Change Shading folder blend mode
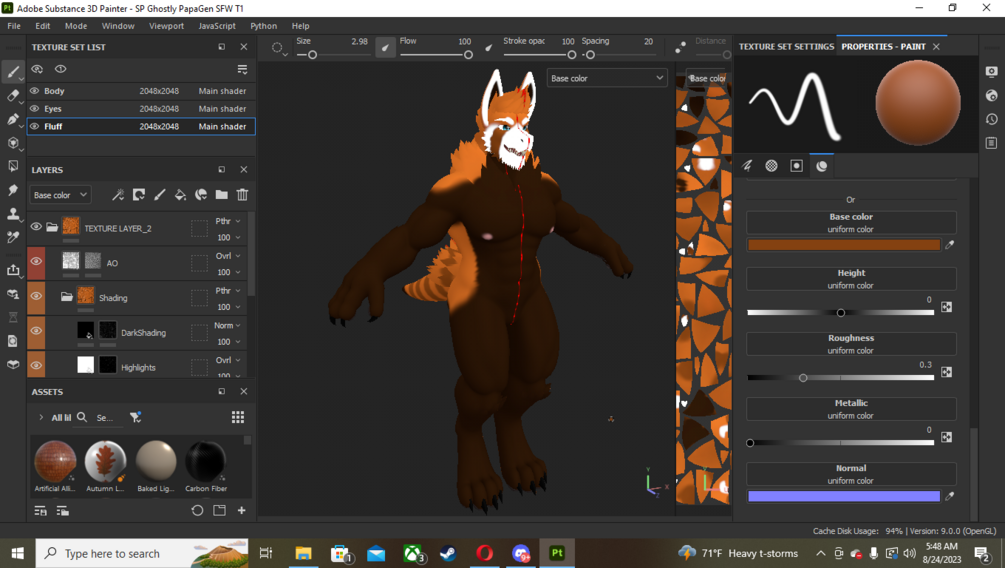The height and width of the screenshot is (568, 1005). point(228,290)
